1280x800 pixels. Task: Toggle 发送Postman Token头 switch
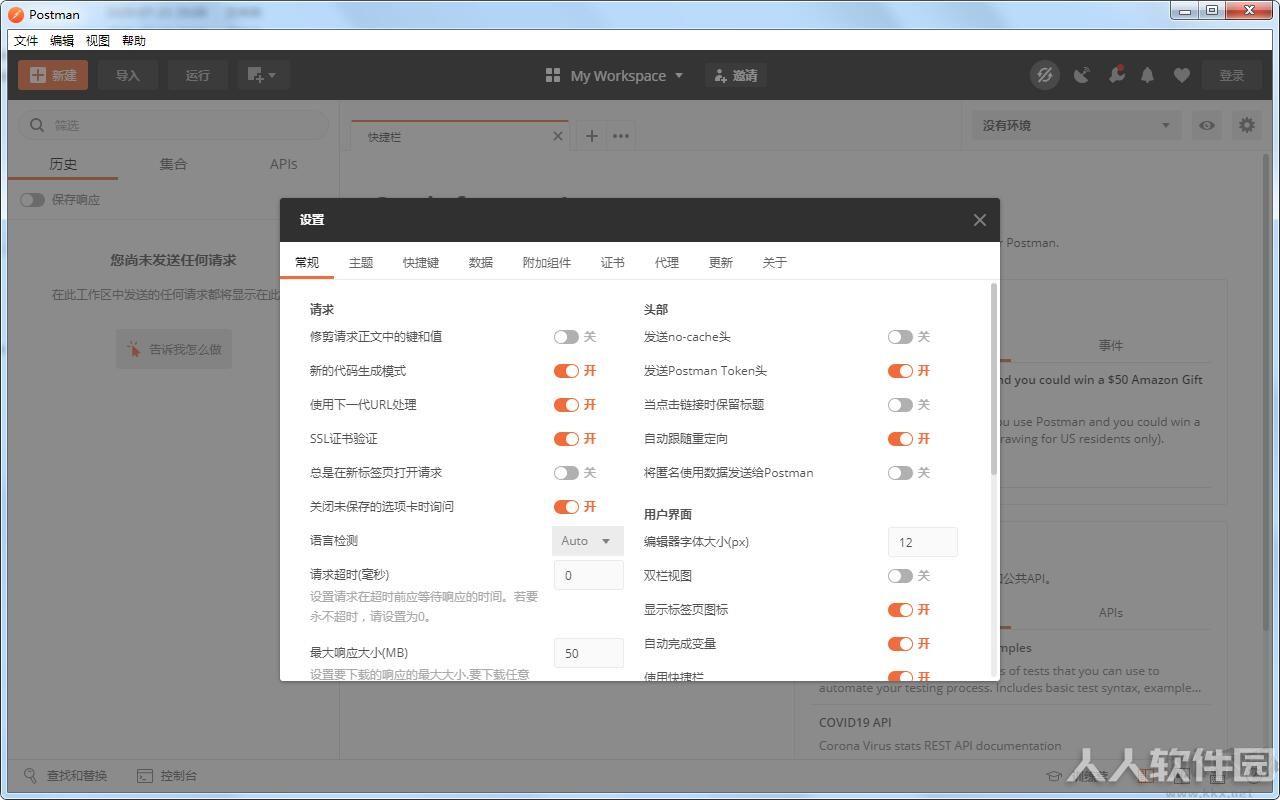[x=900, y=371]
